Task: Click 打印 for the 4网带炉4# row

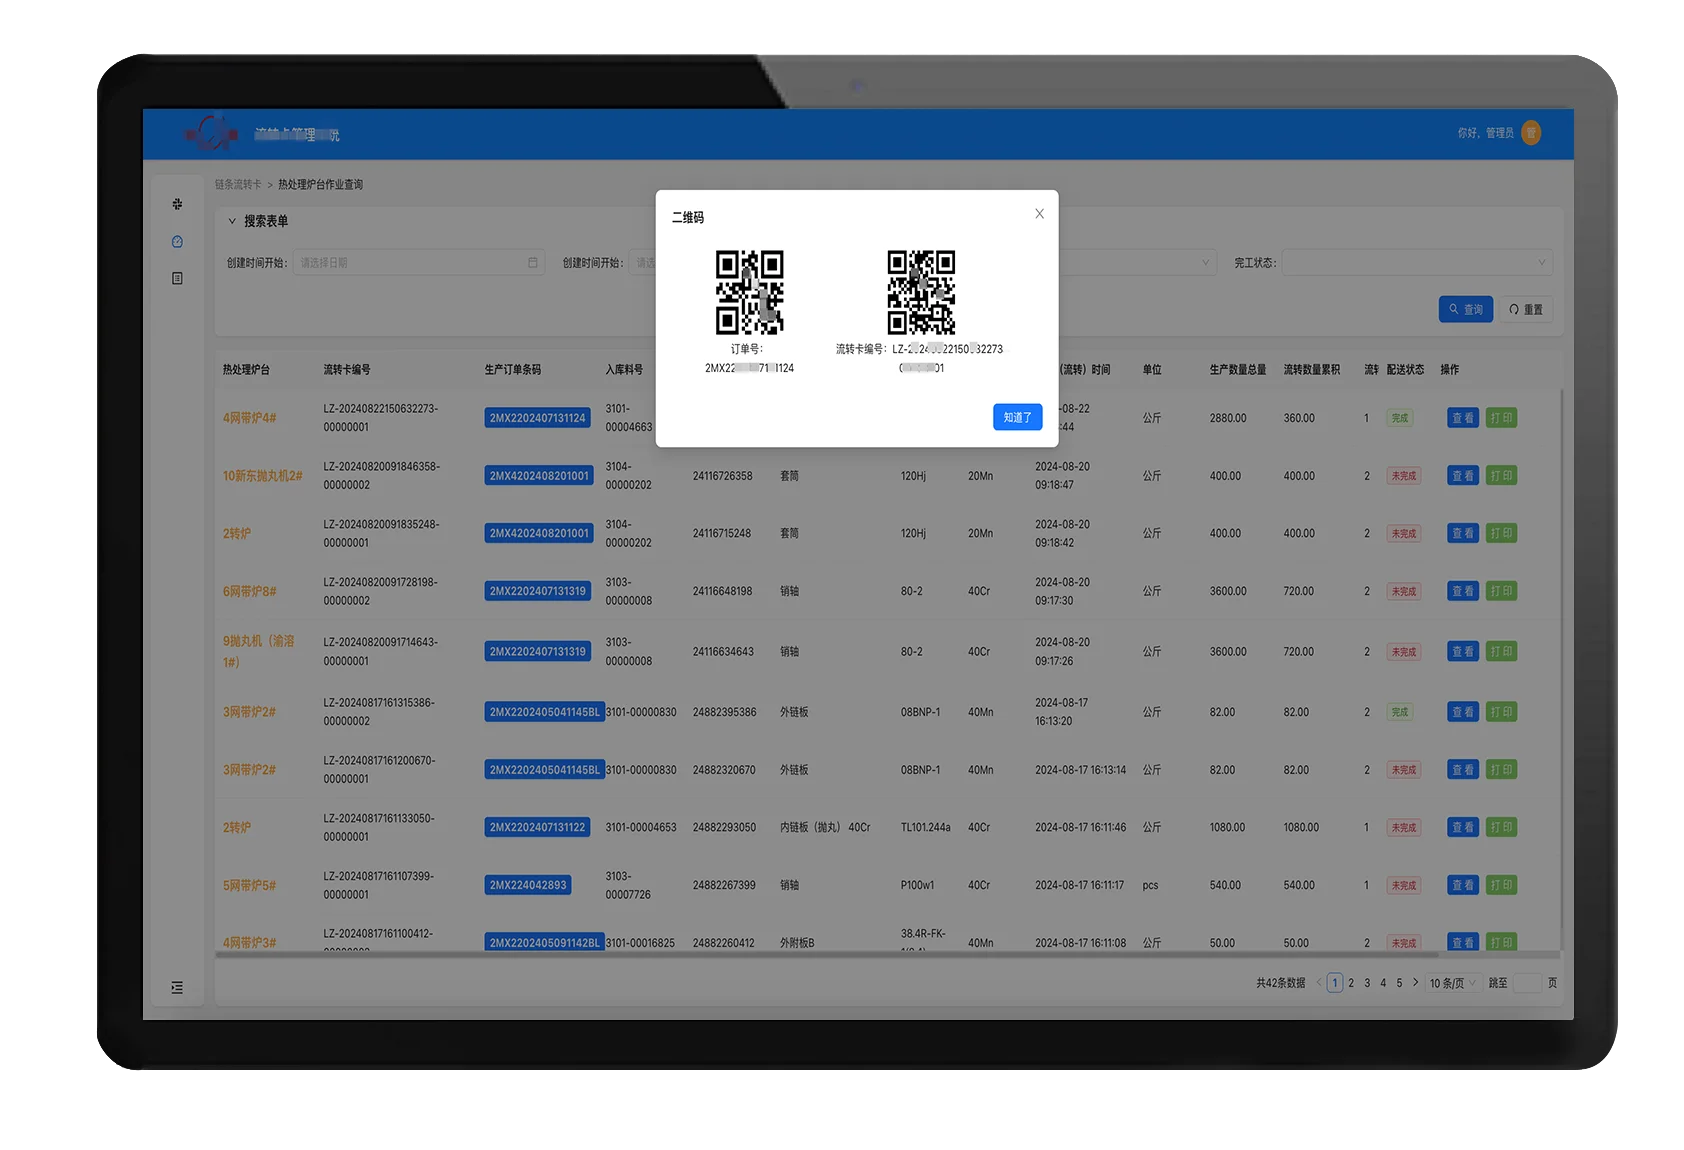Action: click(x=1501, y=418)
